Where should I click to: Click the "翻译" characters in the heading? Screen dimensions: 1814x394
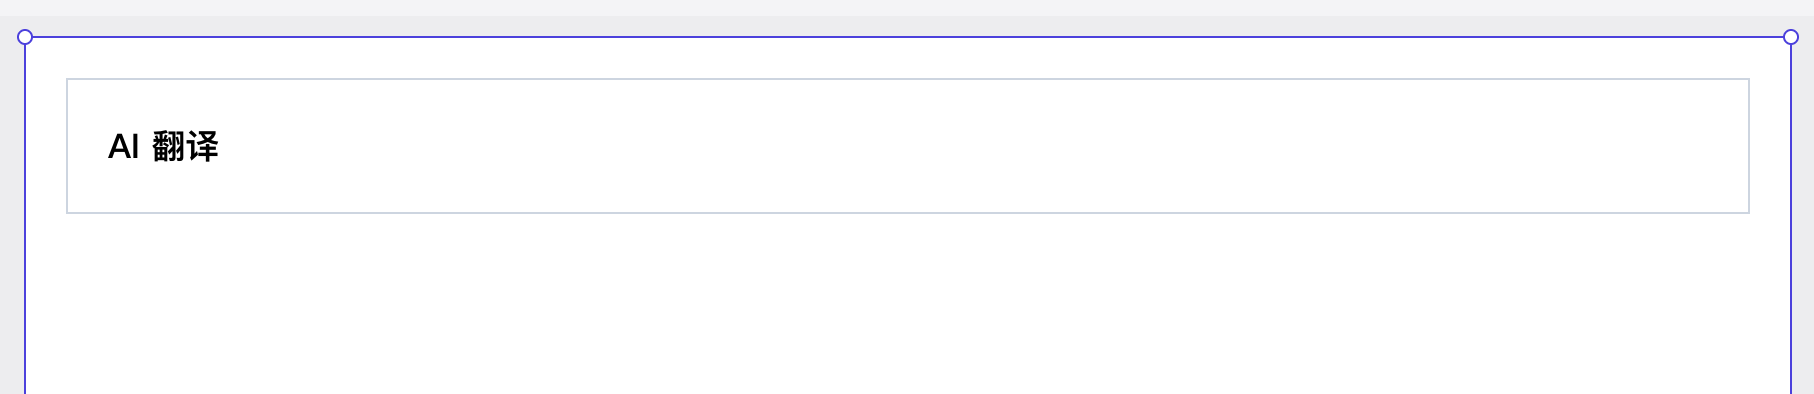185,146
